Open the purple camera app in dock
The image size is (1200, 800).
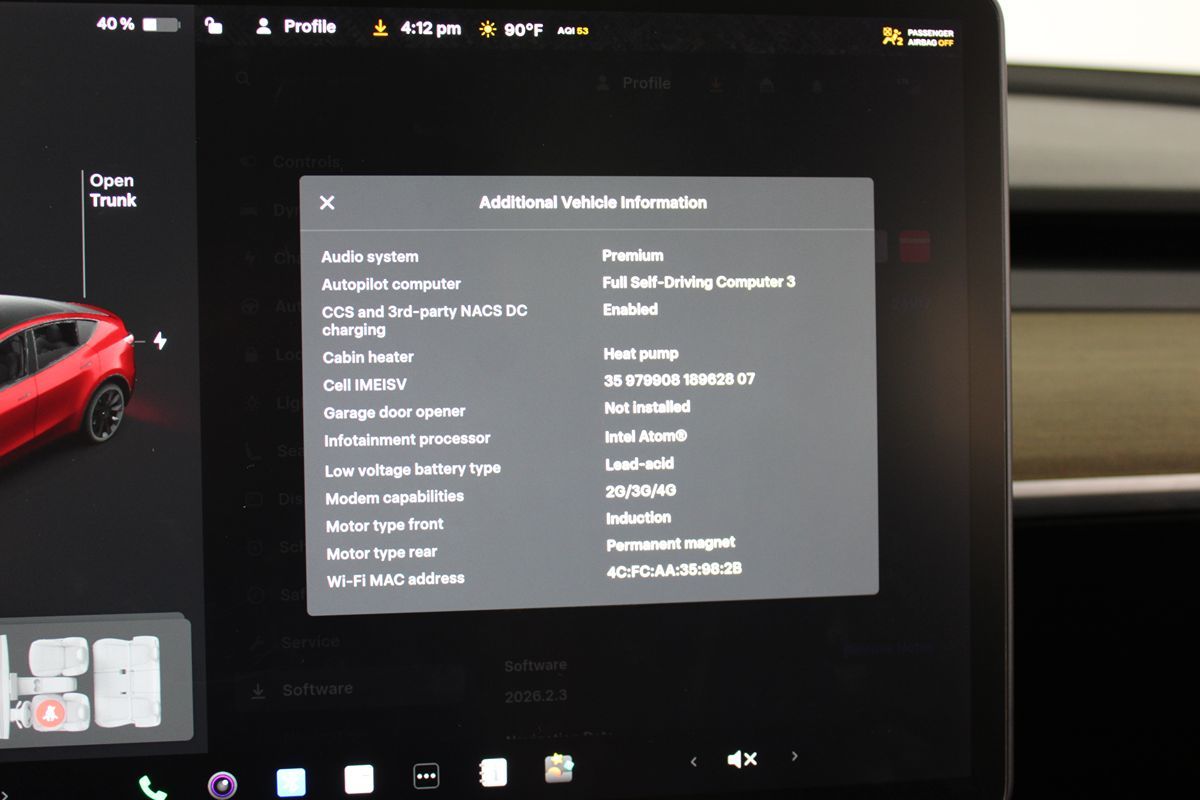tap(222, 784)
